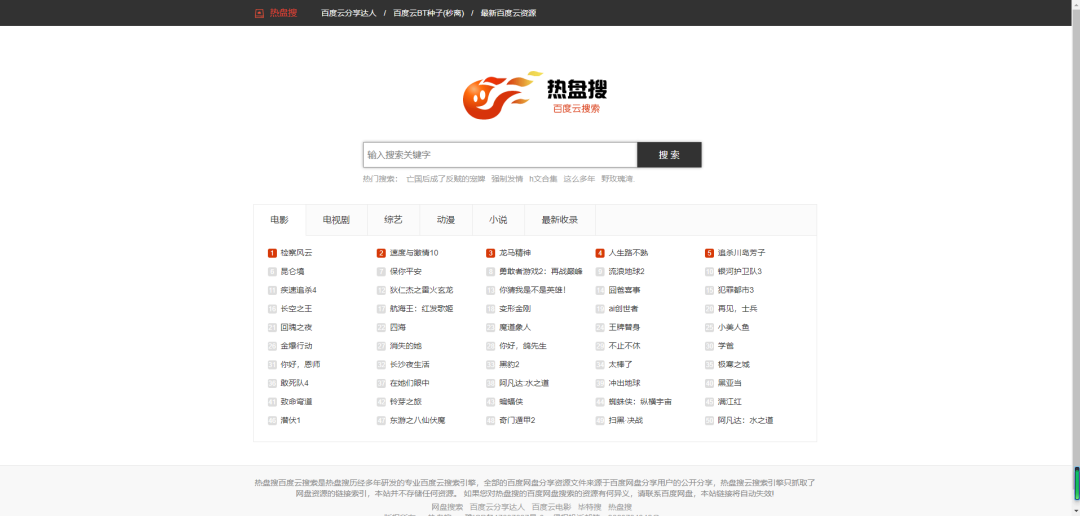Open ranked movie 人生路不熟
This screenshot has height=516, width=1080.
coord(629,253)
